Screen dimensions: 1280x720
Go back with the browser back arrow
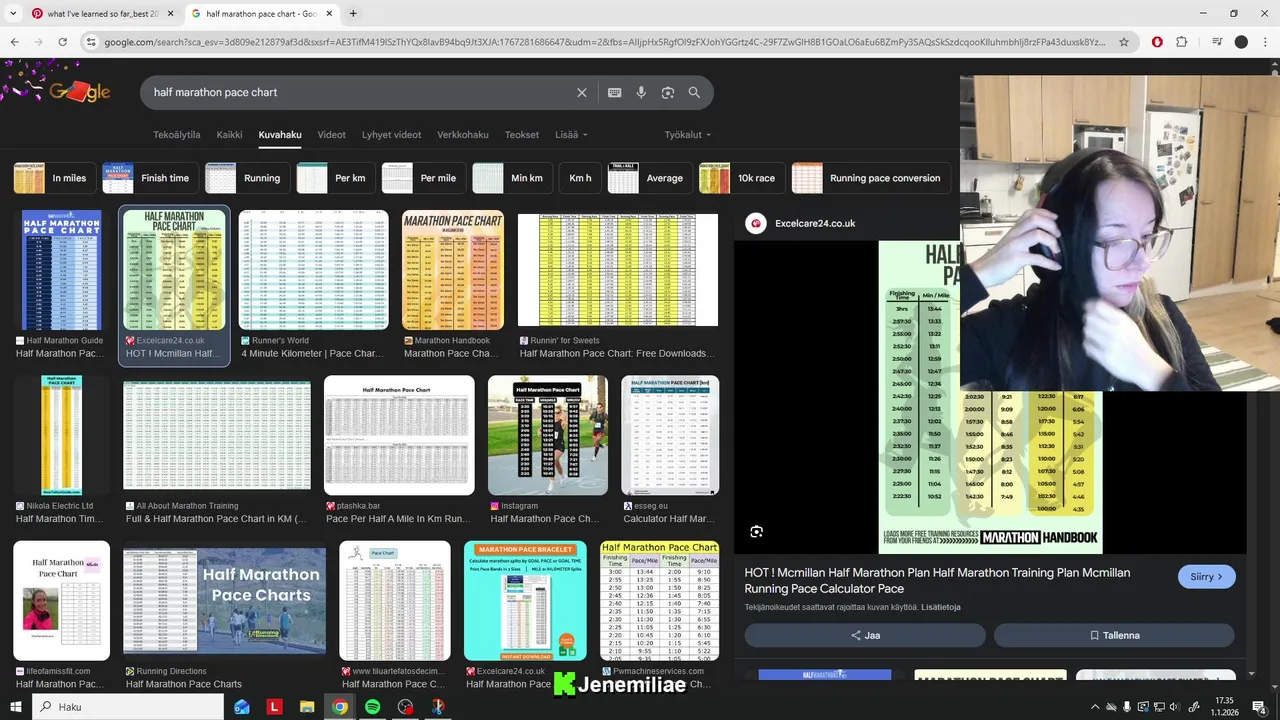(x=14, y=42)
